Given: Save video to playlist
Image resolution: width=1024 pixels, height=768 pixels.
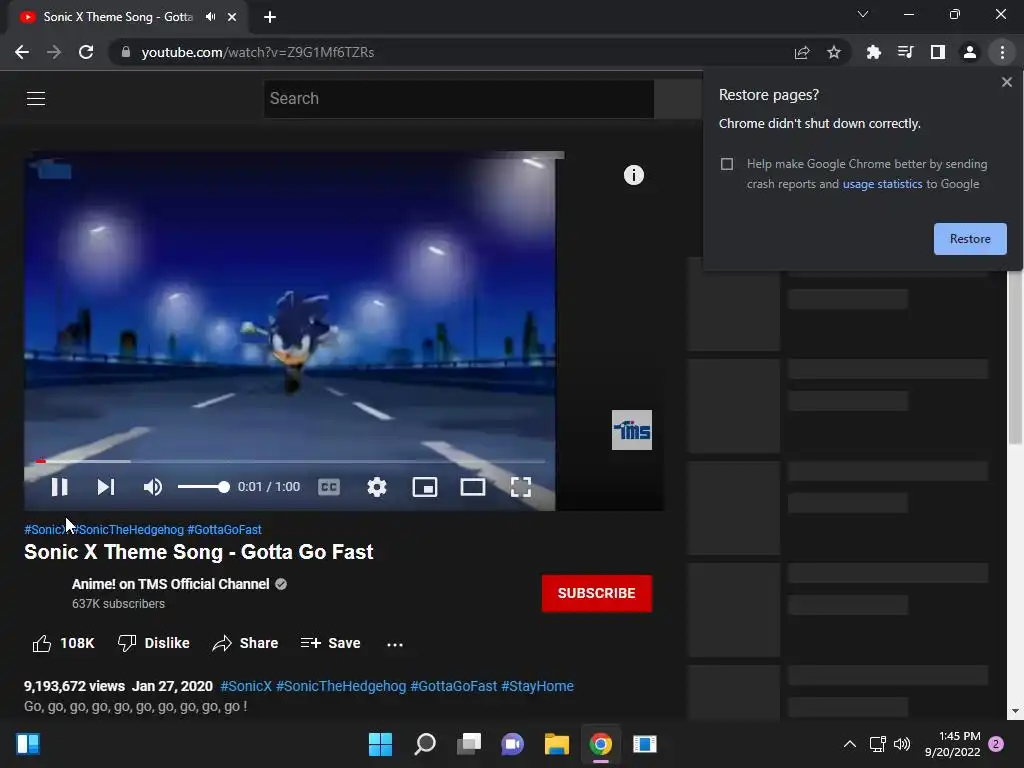Looking at the screenshot, I should pos(330,643).
